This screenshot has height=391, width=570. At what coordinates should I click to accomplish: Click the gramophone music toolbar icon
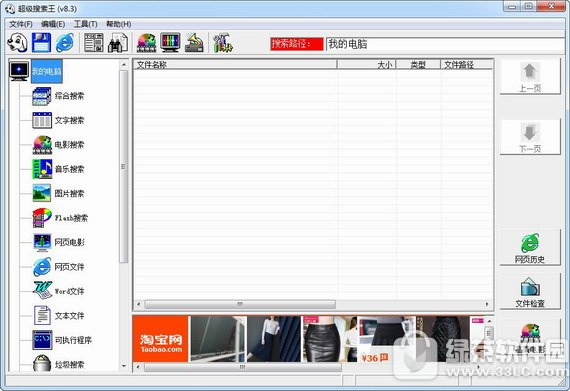(x=194, y=43)
